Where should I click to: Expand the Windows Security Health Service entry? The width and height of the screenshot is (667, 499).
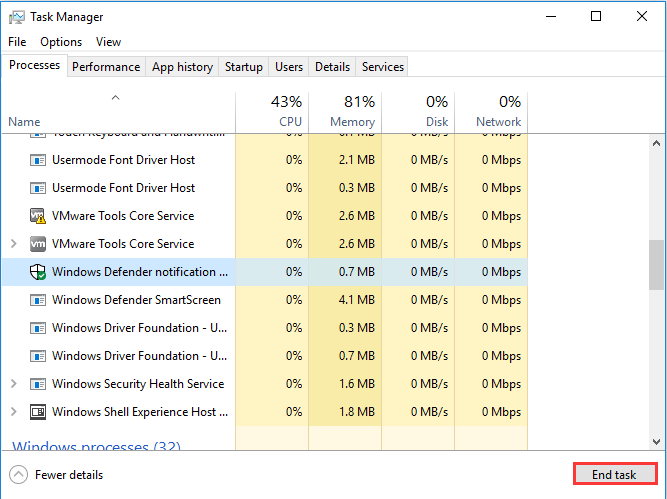pos(13,384)
